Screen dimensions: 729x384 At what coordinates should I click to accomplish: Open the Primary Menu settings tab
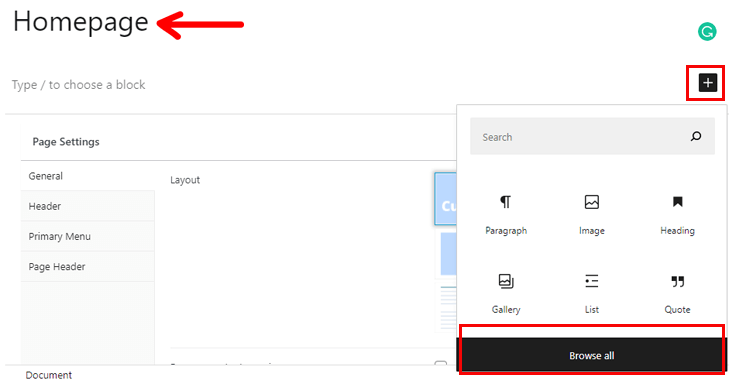87,236
